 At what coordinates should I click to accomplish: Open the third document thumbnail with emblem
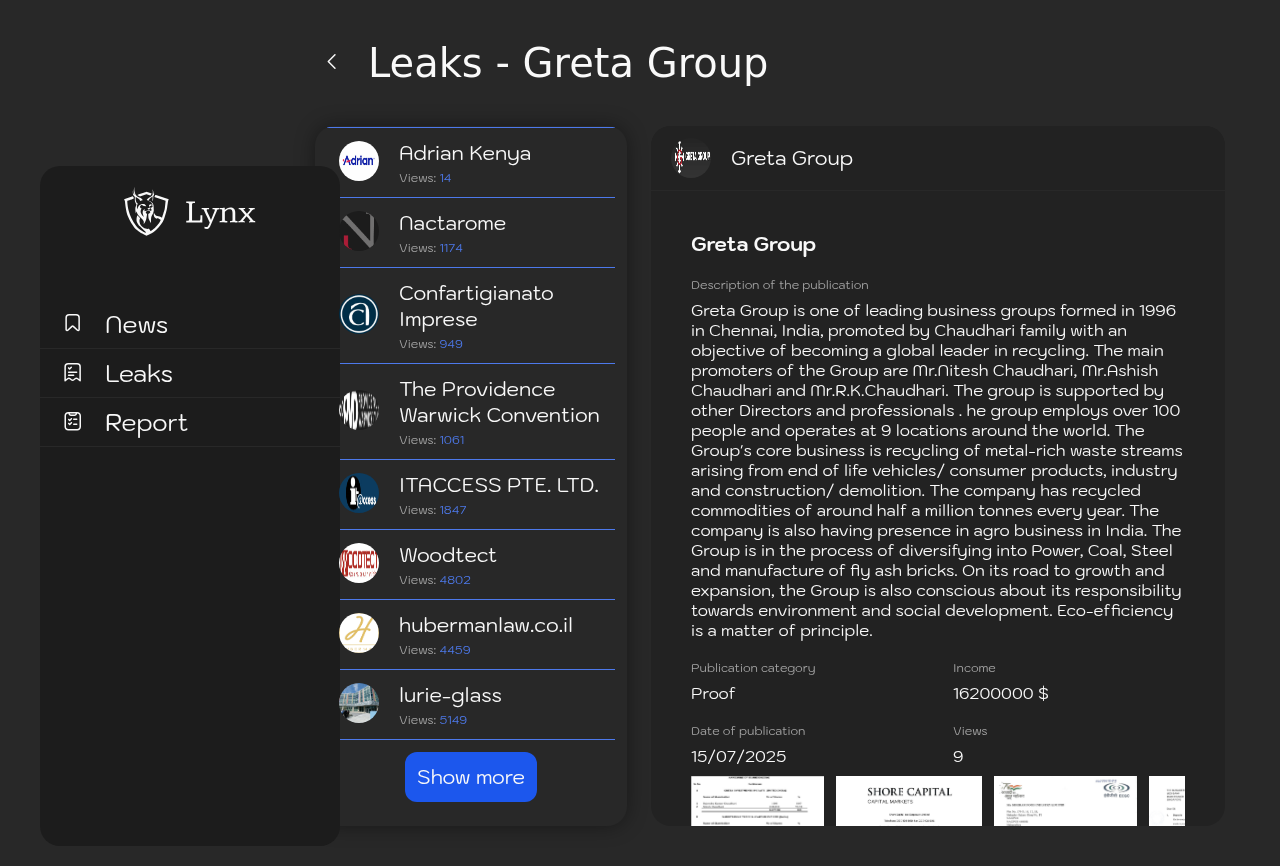tap(1065, 801)
